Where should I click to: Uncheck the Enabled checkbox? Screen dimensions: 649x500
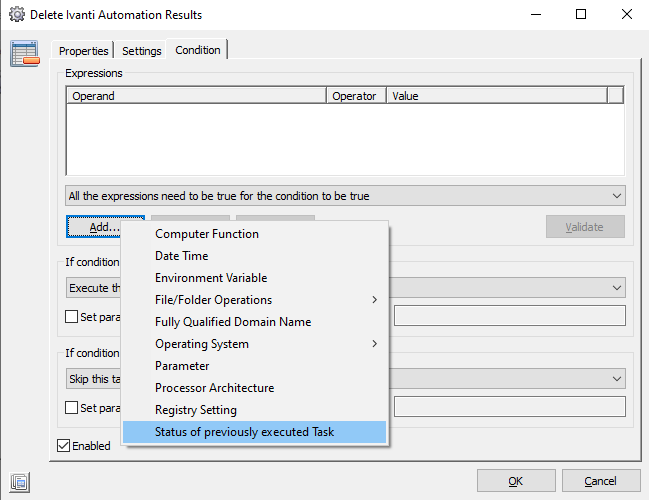[63, 446]
